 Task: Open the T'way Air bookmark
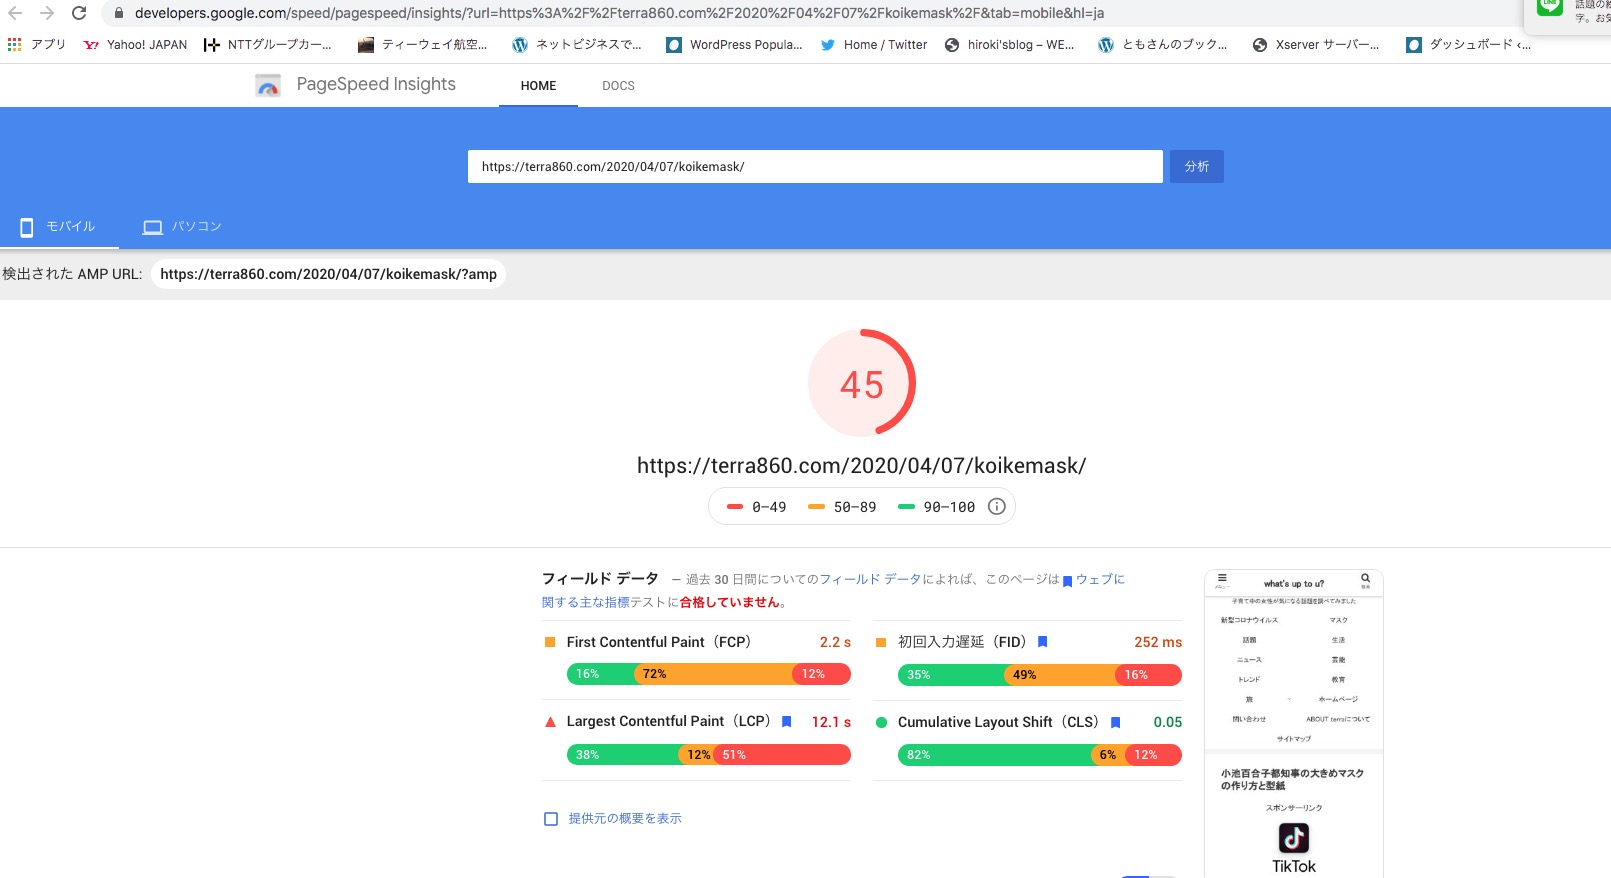pyautogui.click(x=422, y=45)
